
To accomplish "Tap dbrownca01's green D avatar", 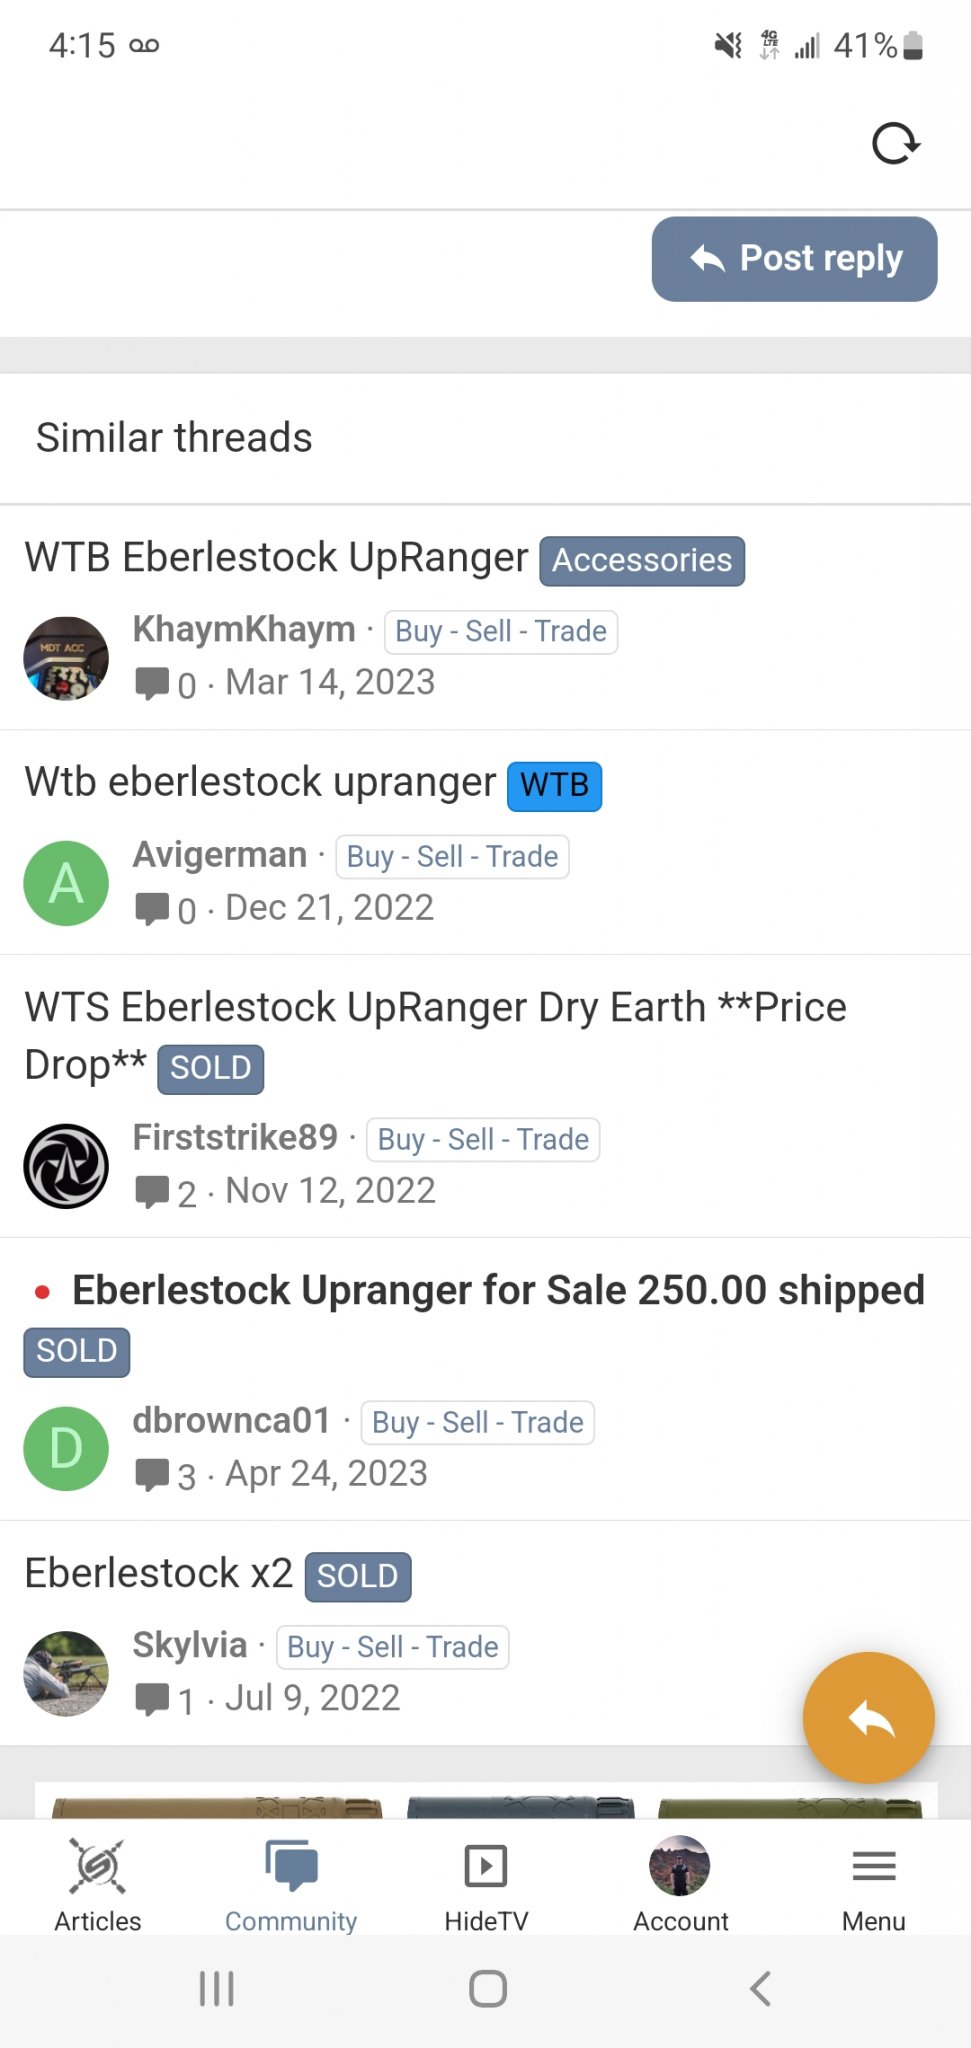I will [x=66, y=1448].
